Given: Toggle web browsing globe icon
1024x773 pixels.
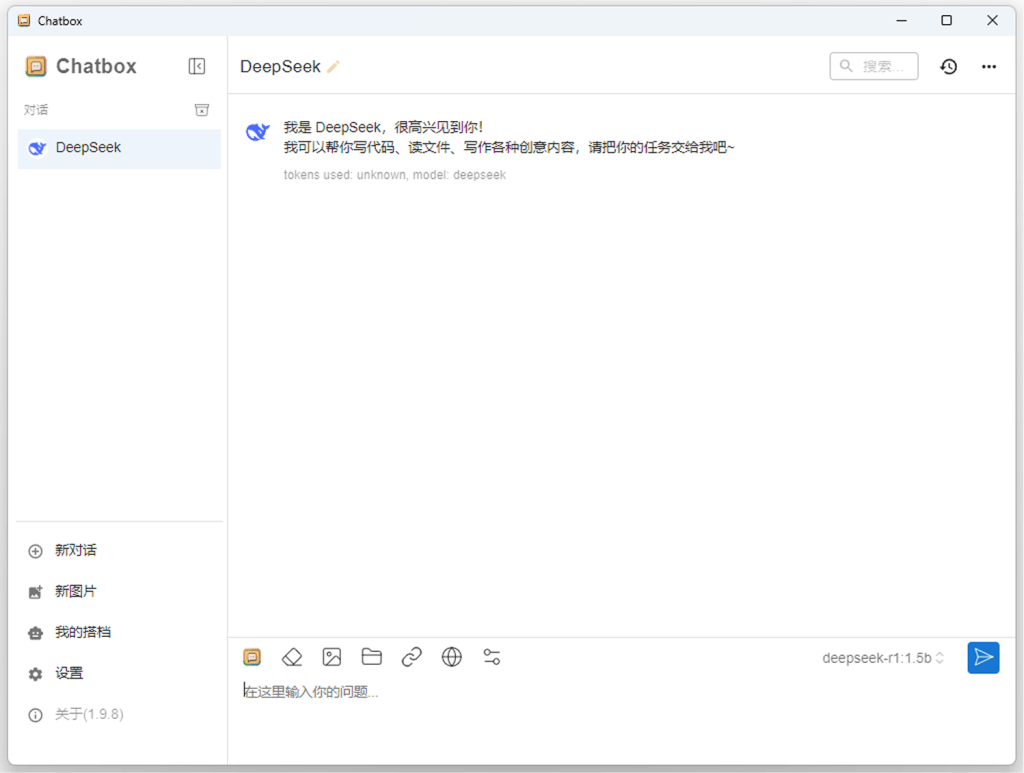Looking at the screenshot, I should pos(452,657).
